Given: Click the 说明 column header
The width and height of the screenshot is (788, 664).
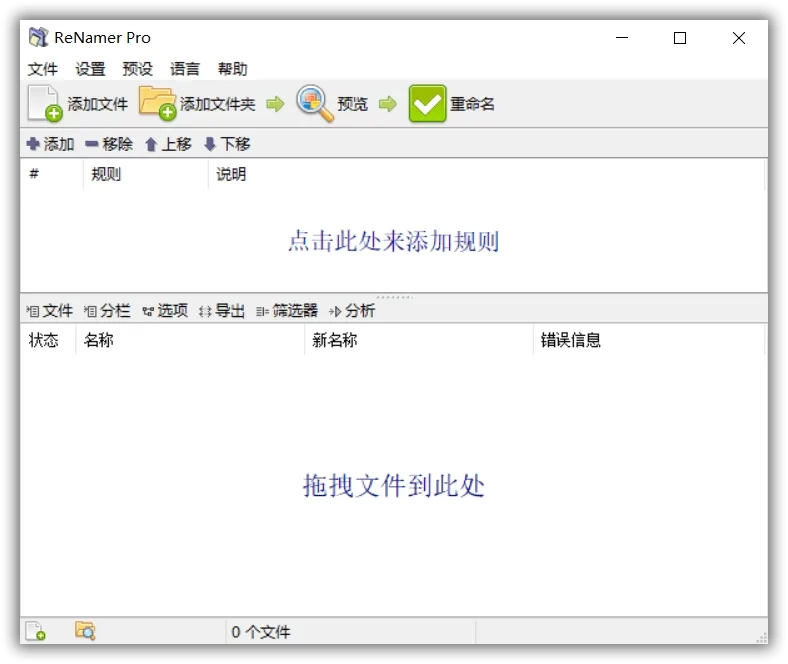Looking at the screenshot, I should 486,174.
